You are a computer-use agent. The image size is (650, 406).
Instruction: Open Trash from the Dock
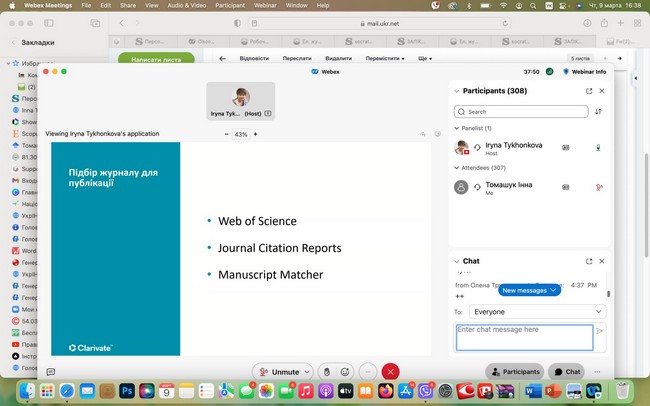pyautogui.click(x=622, y=391)
